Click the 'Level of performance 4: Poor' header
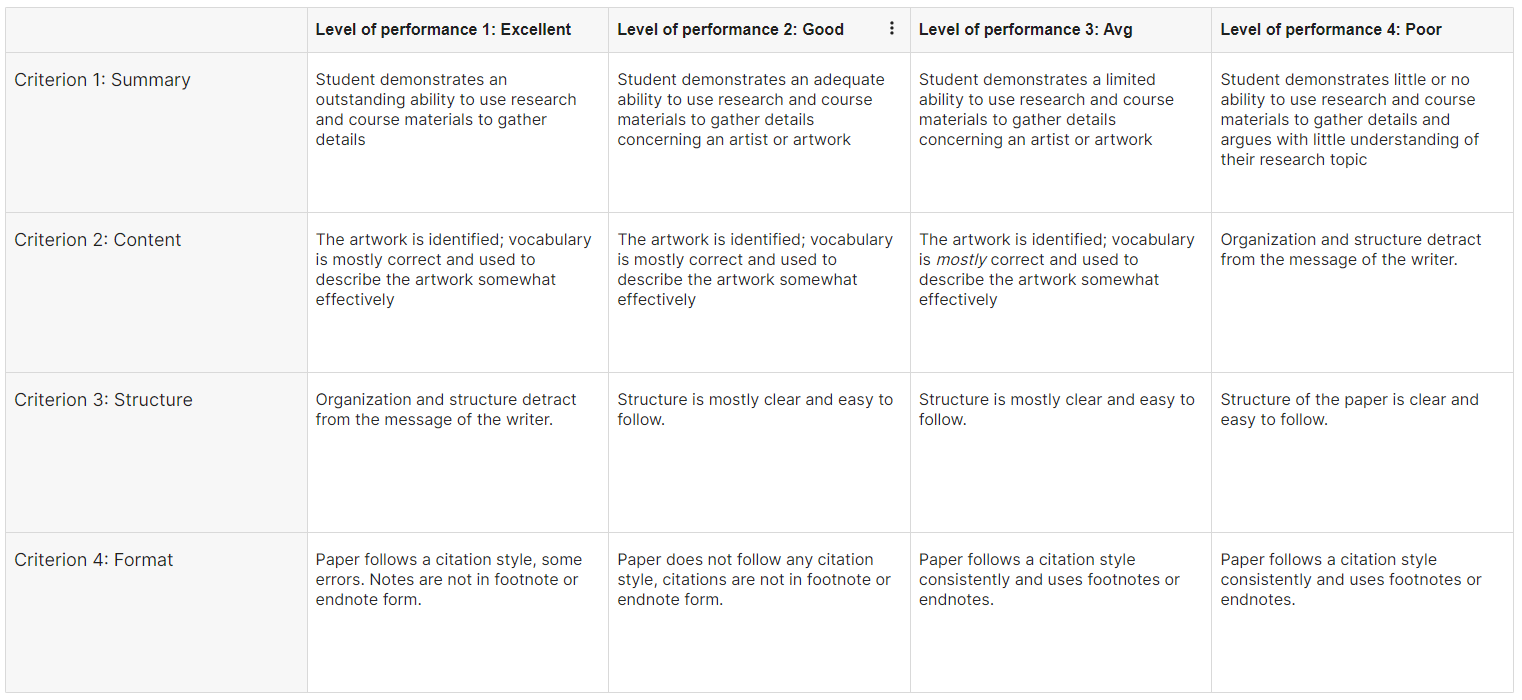 [1330, 30]
